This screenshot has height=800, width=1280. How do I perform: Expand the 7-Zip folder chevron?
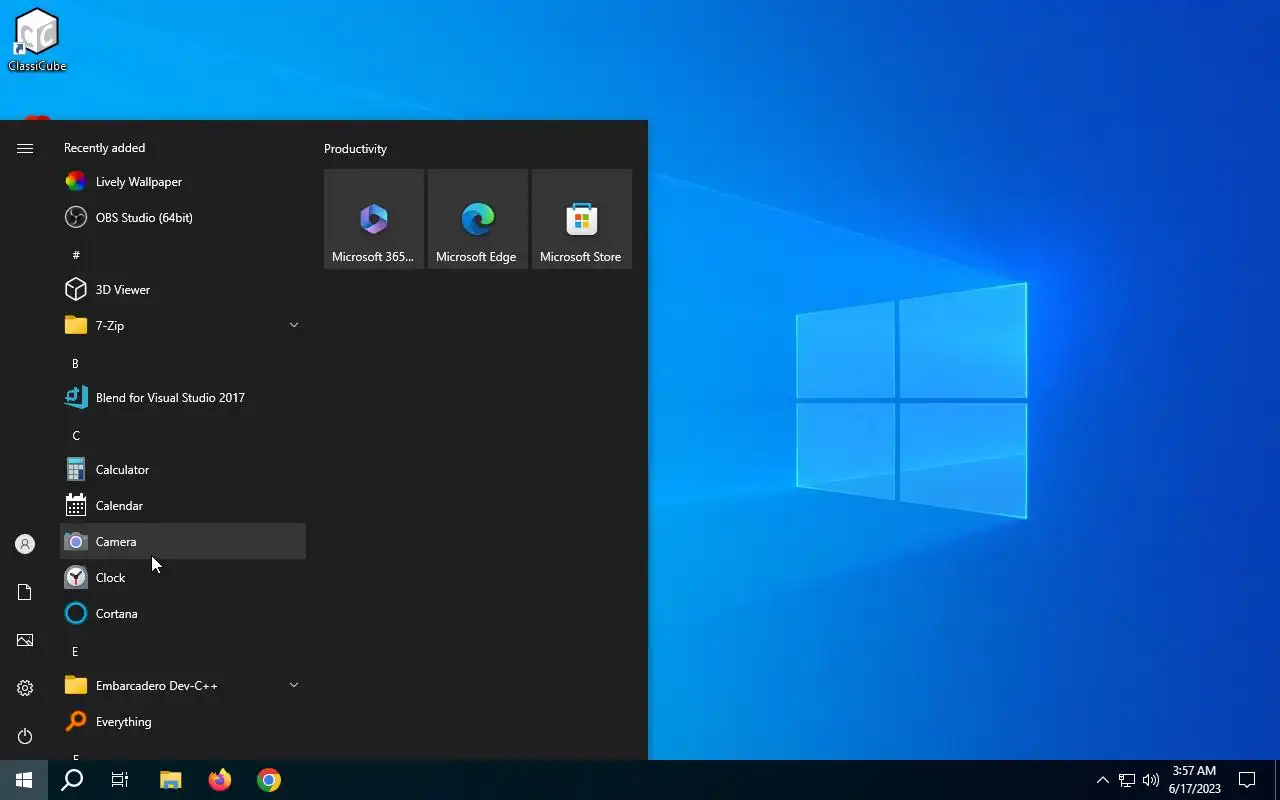point(294,326)
